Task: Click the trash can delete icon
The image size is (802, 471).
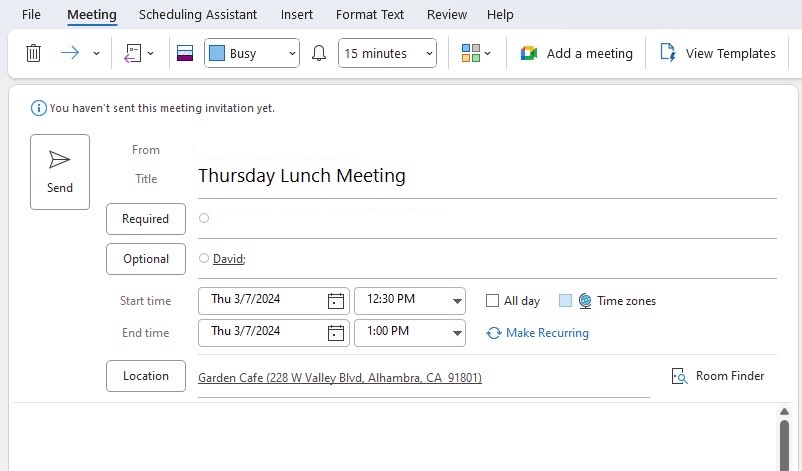Action: coord(33,53)
